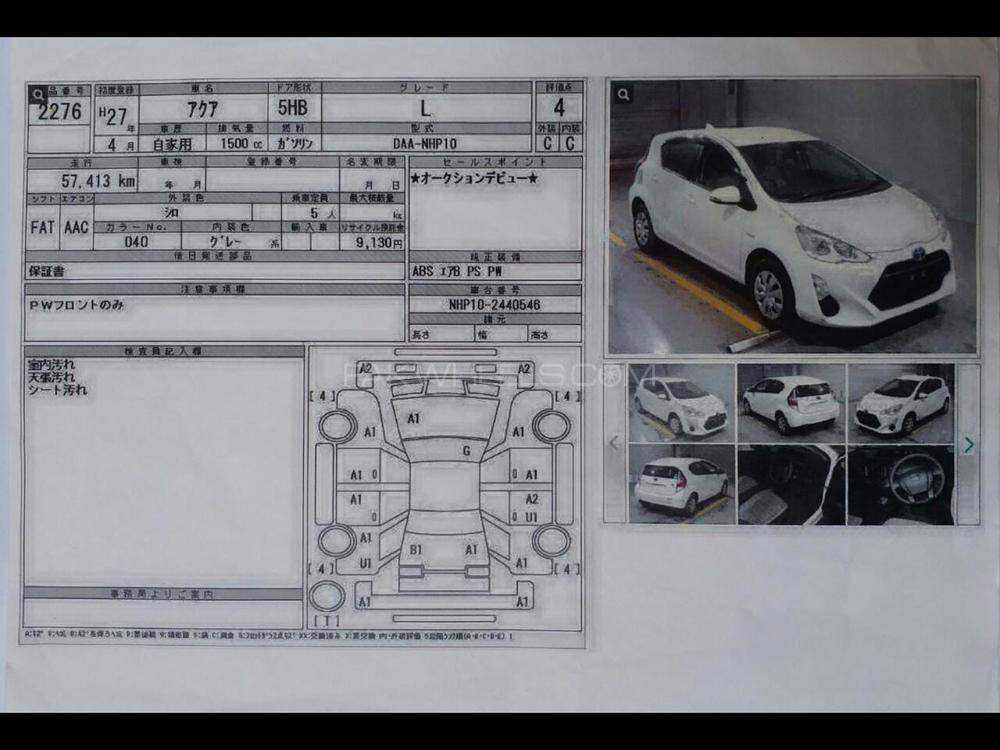Click the large white car main photo
Image resolution: width=1000 pixels, height=750 pixels.
[792, 217]
